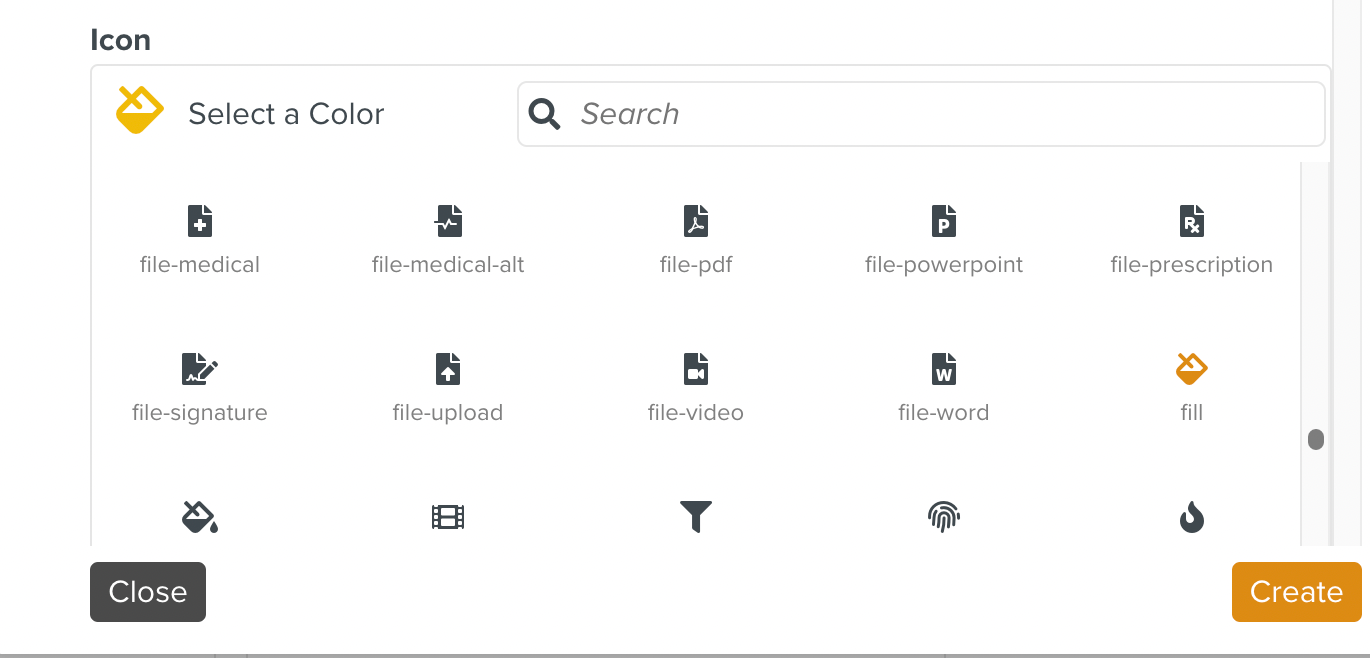The width and height of the screenshot is (1370, 658).
Task: Choose the file-video icon
Action: (x=696, y=368)
